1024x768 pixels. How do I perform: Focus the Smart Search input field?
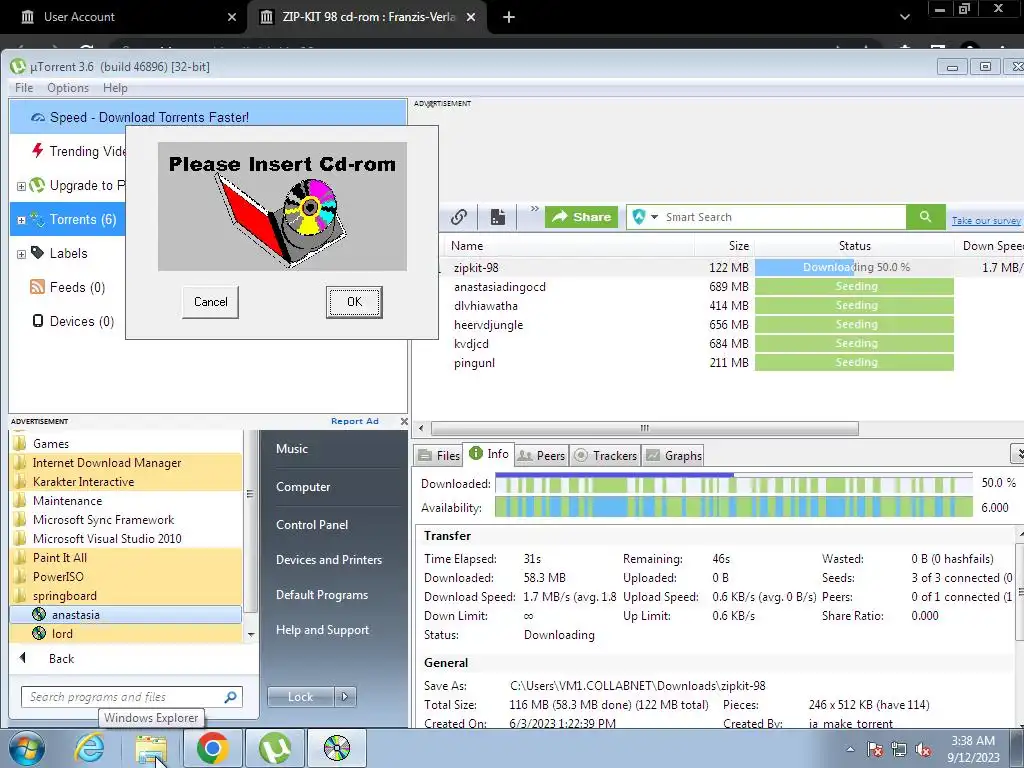pos(782,217)
